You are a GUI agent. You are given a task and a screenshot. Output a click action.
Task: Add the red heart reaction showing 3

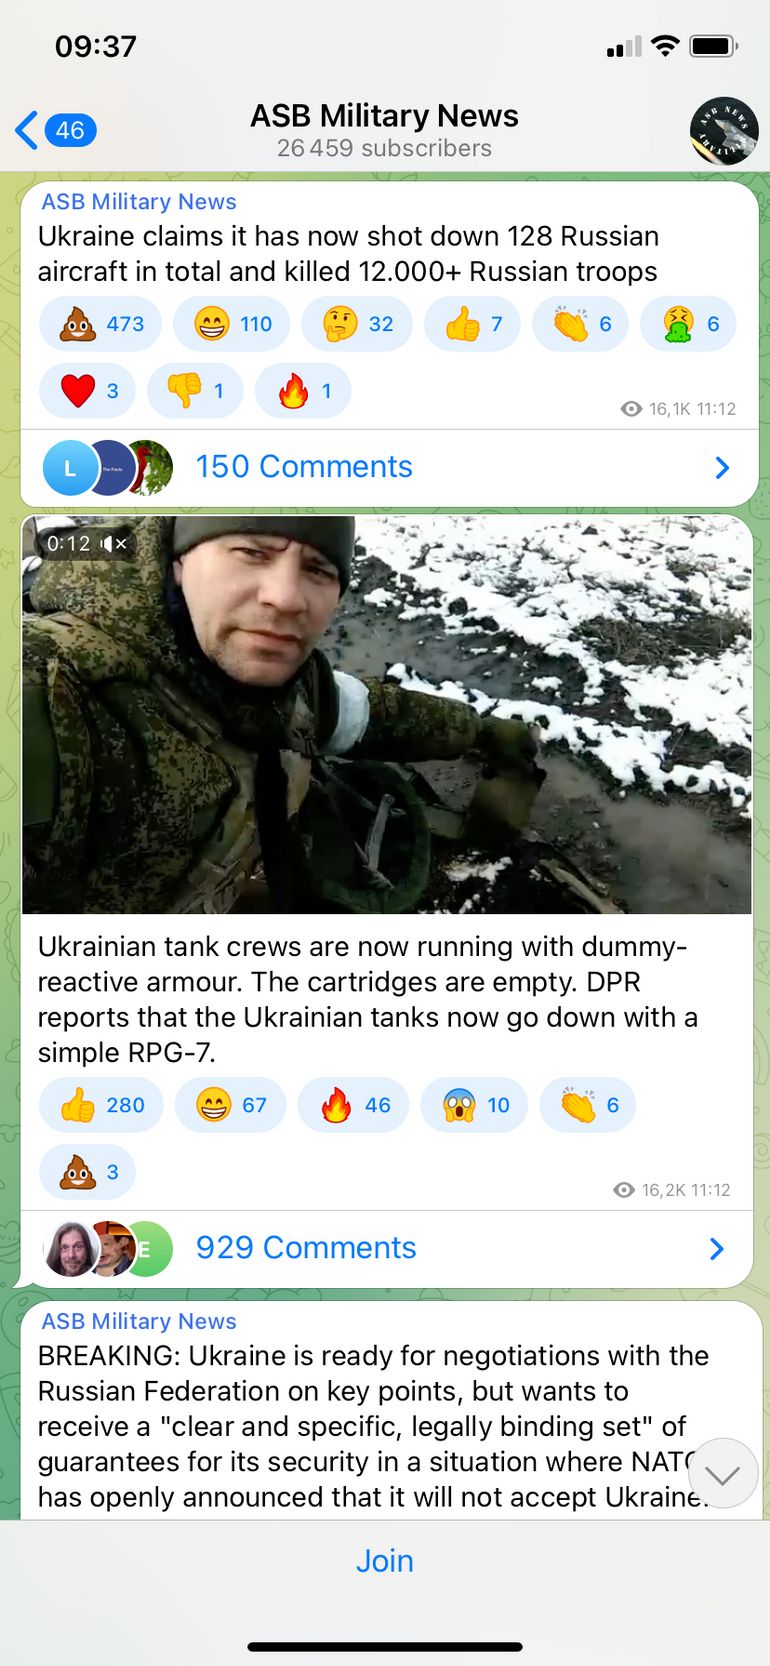click(x=87, y=391)
